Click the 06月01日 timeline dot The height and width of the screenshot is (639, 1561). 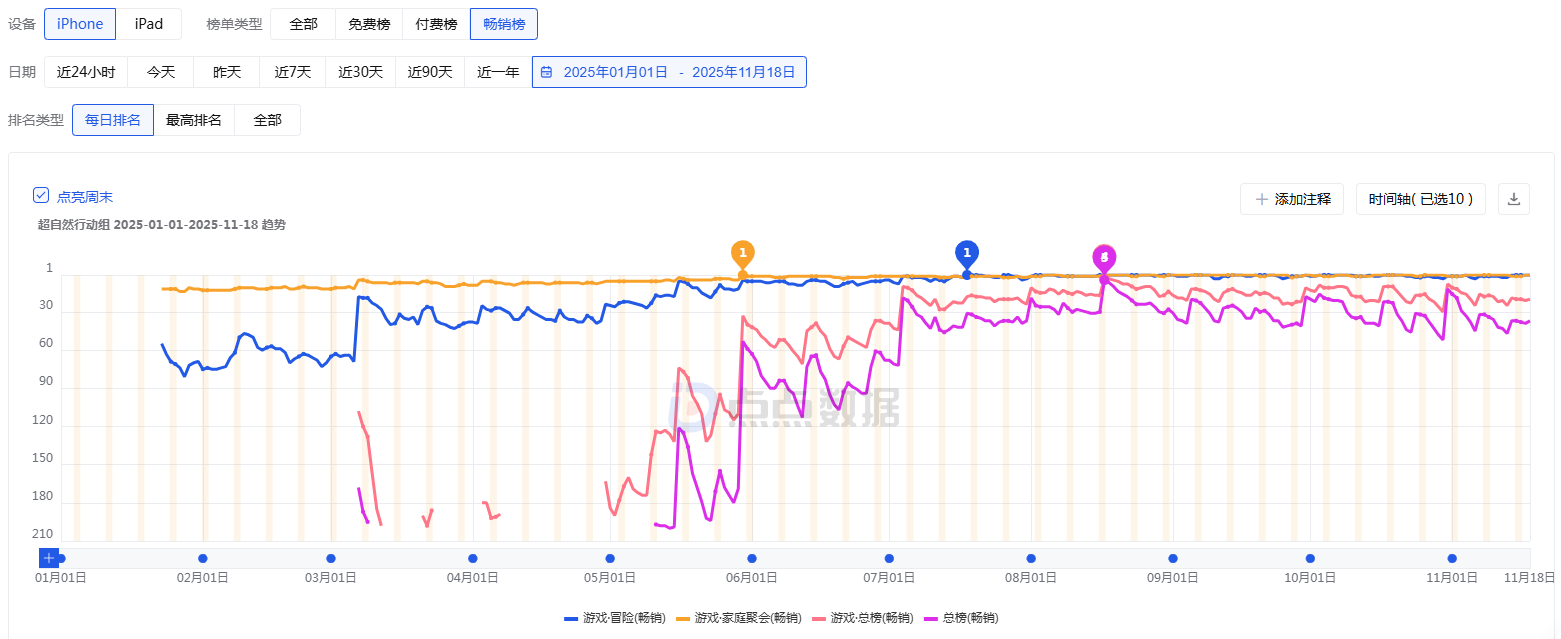click(751, 558)
